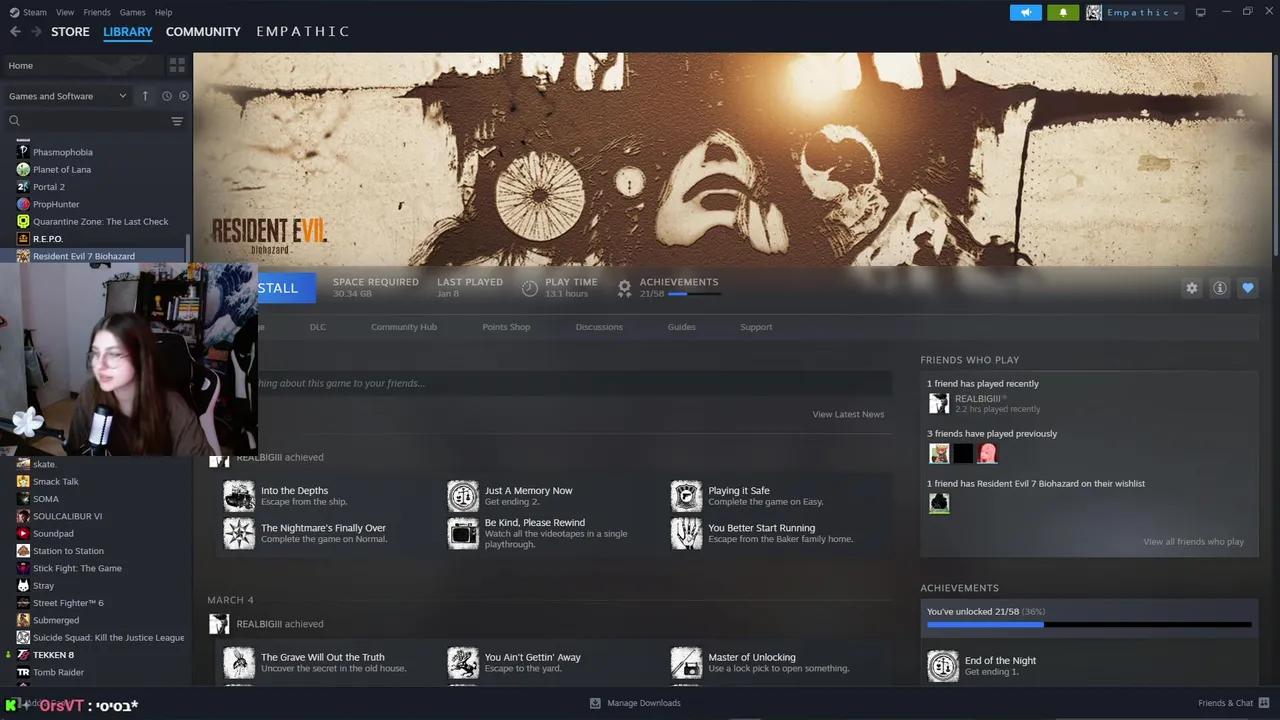Open the Guides tab
This screenshot has height=720, width=1280.
coord(681,327)
